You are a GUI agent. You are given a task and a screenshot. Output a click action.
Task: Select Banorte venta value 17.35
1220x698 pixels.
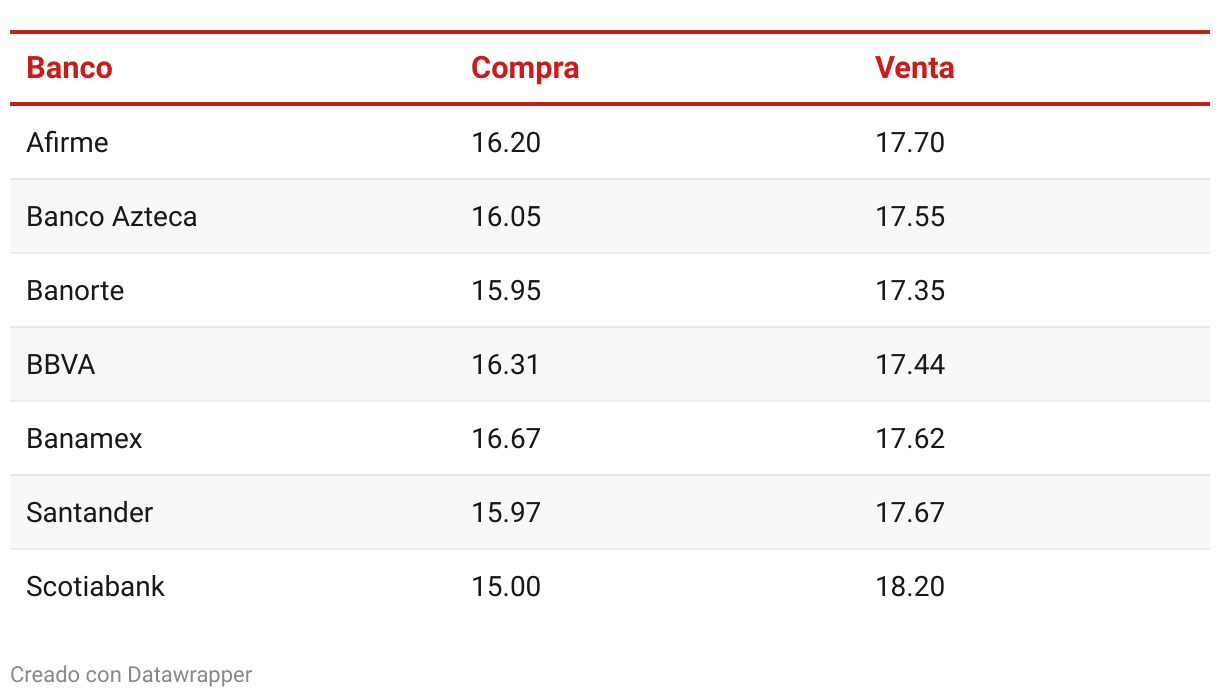[910, 290]
